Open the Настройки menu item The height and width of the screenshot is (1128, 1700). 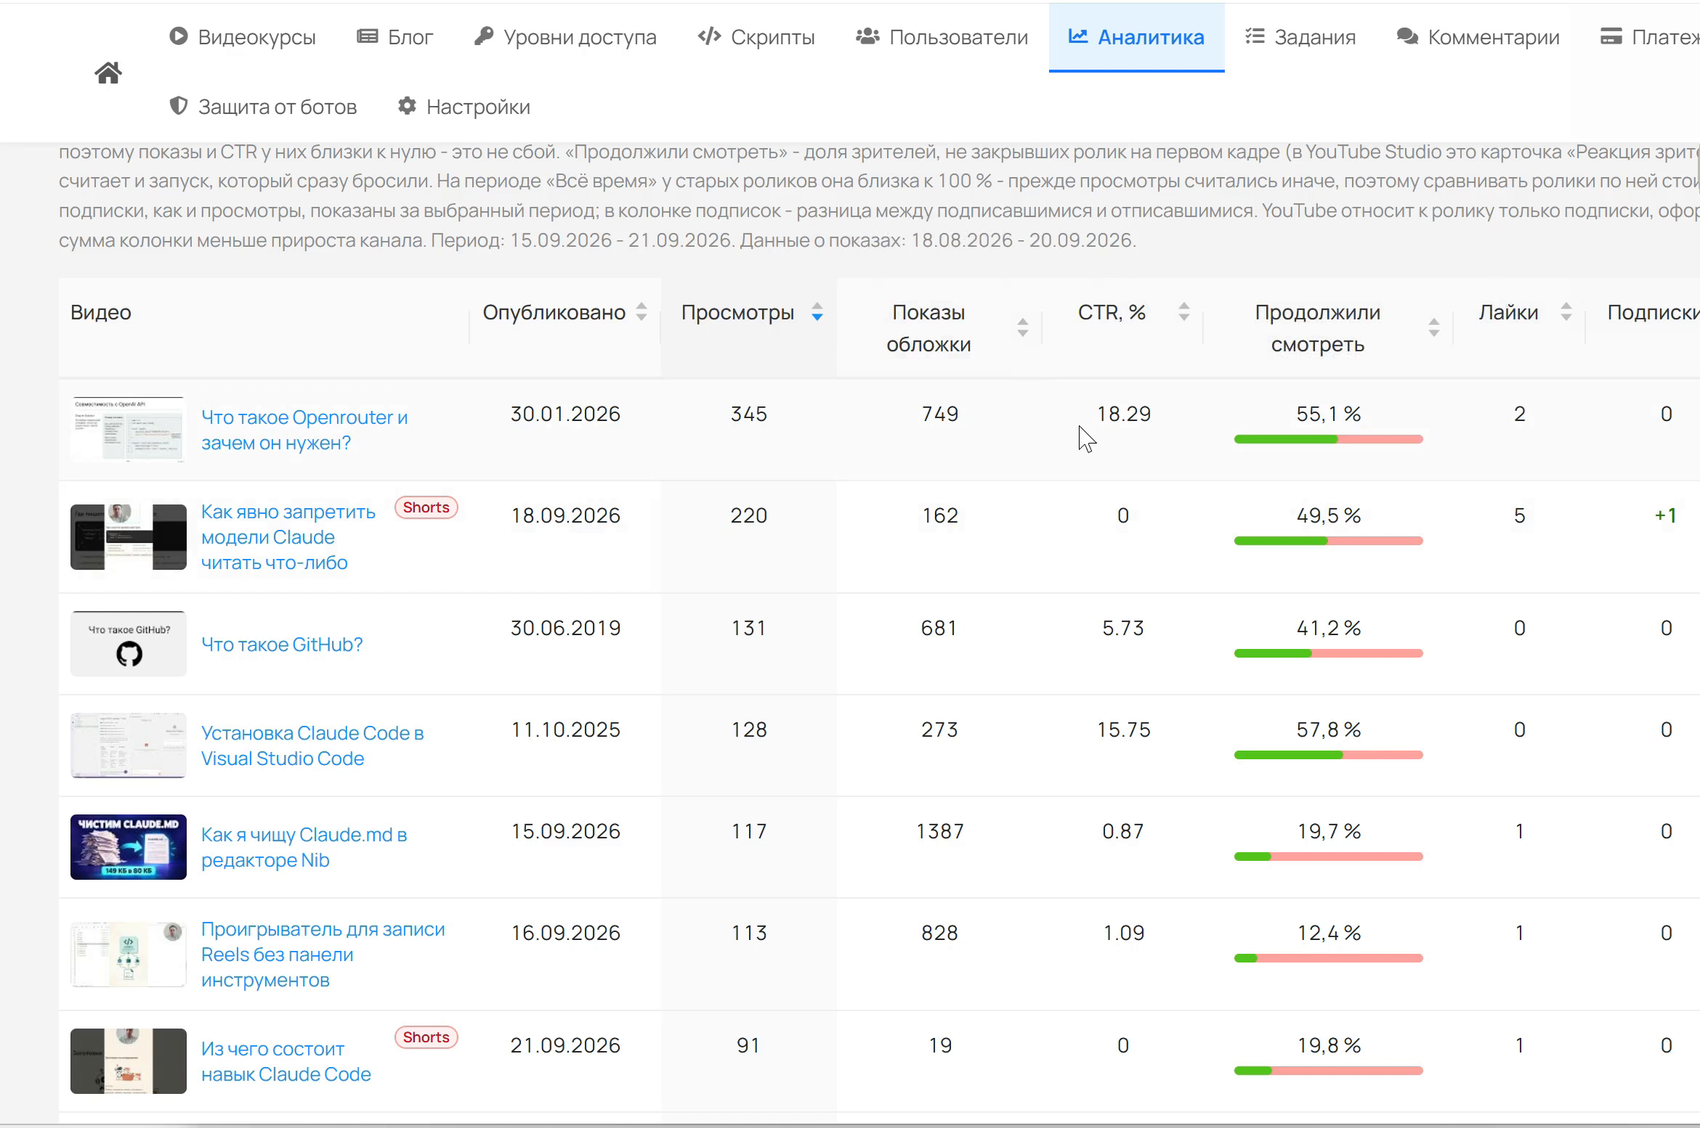[x=463, y=106]
